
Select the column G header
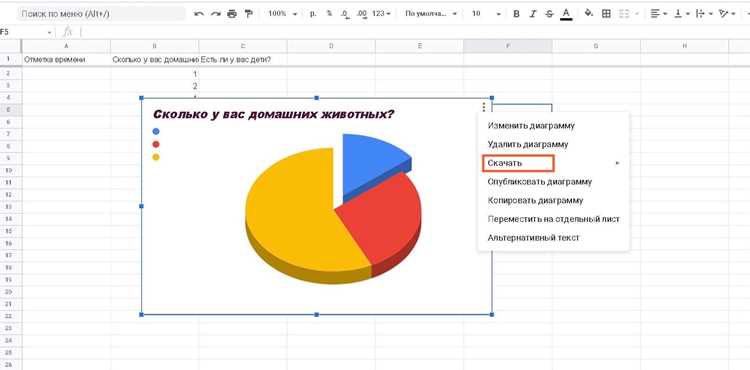[596, 46]
